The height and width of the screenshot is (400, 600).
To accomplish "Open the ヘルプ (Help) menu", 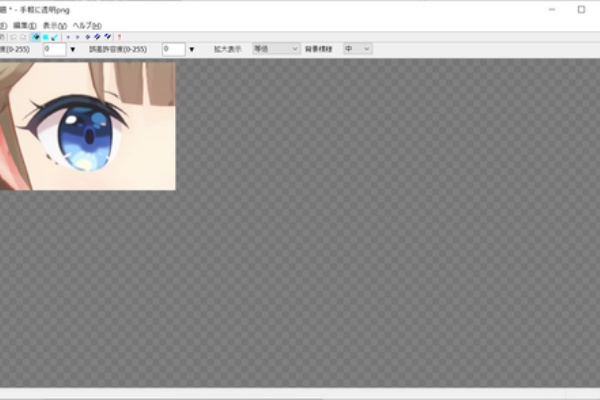I will 88,24.
